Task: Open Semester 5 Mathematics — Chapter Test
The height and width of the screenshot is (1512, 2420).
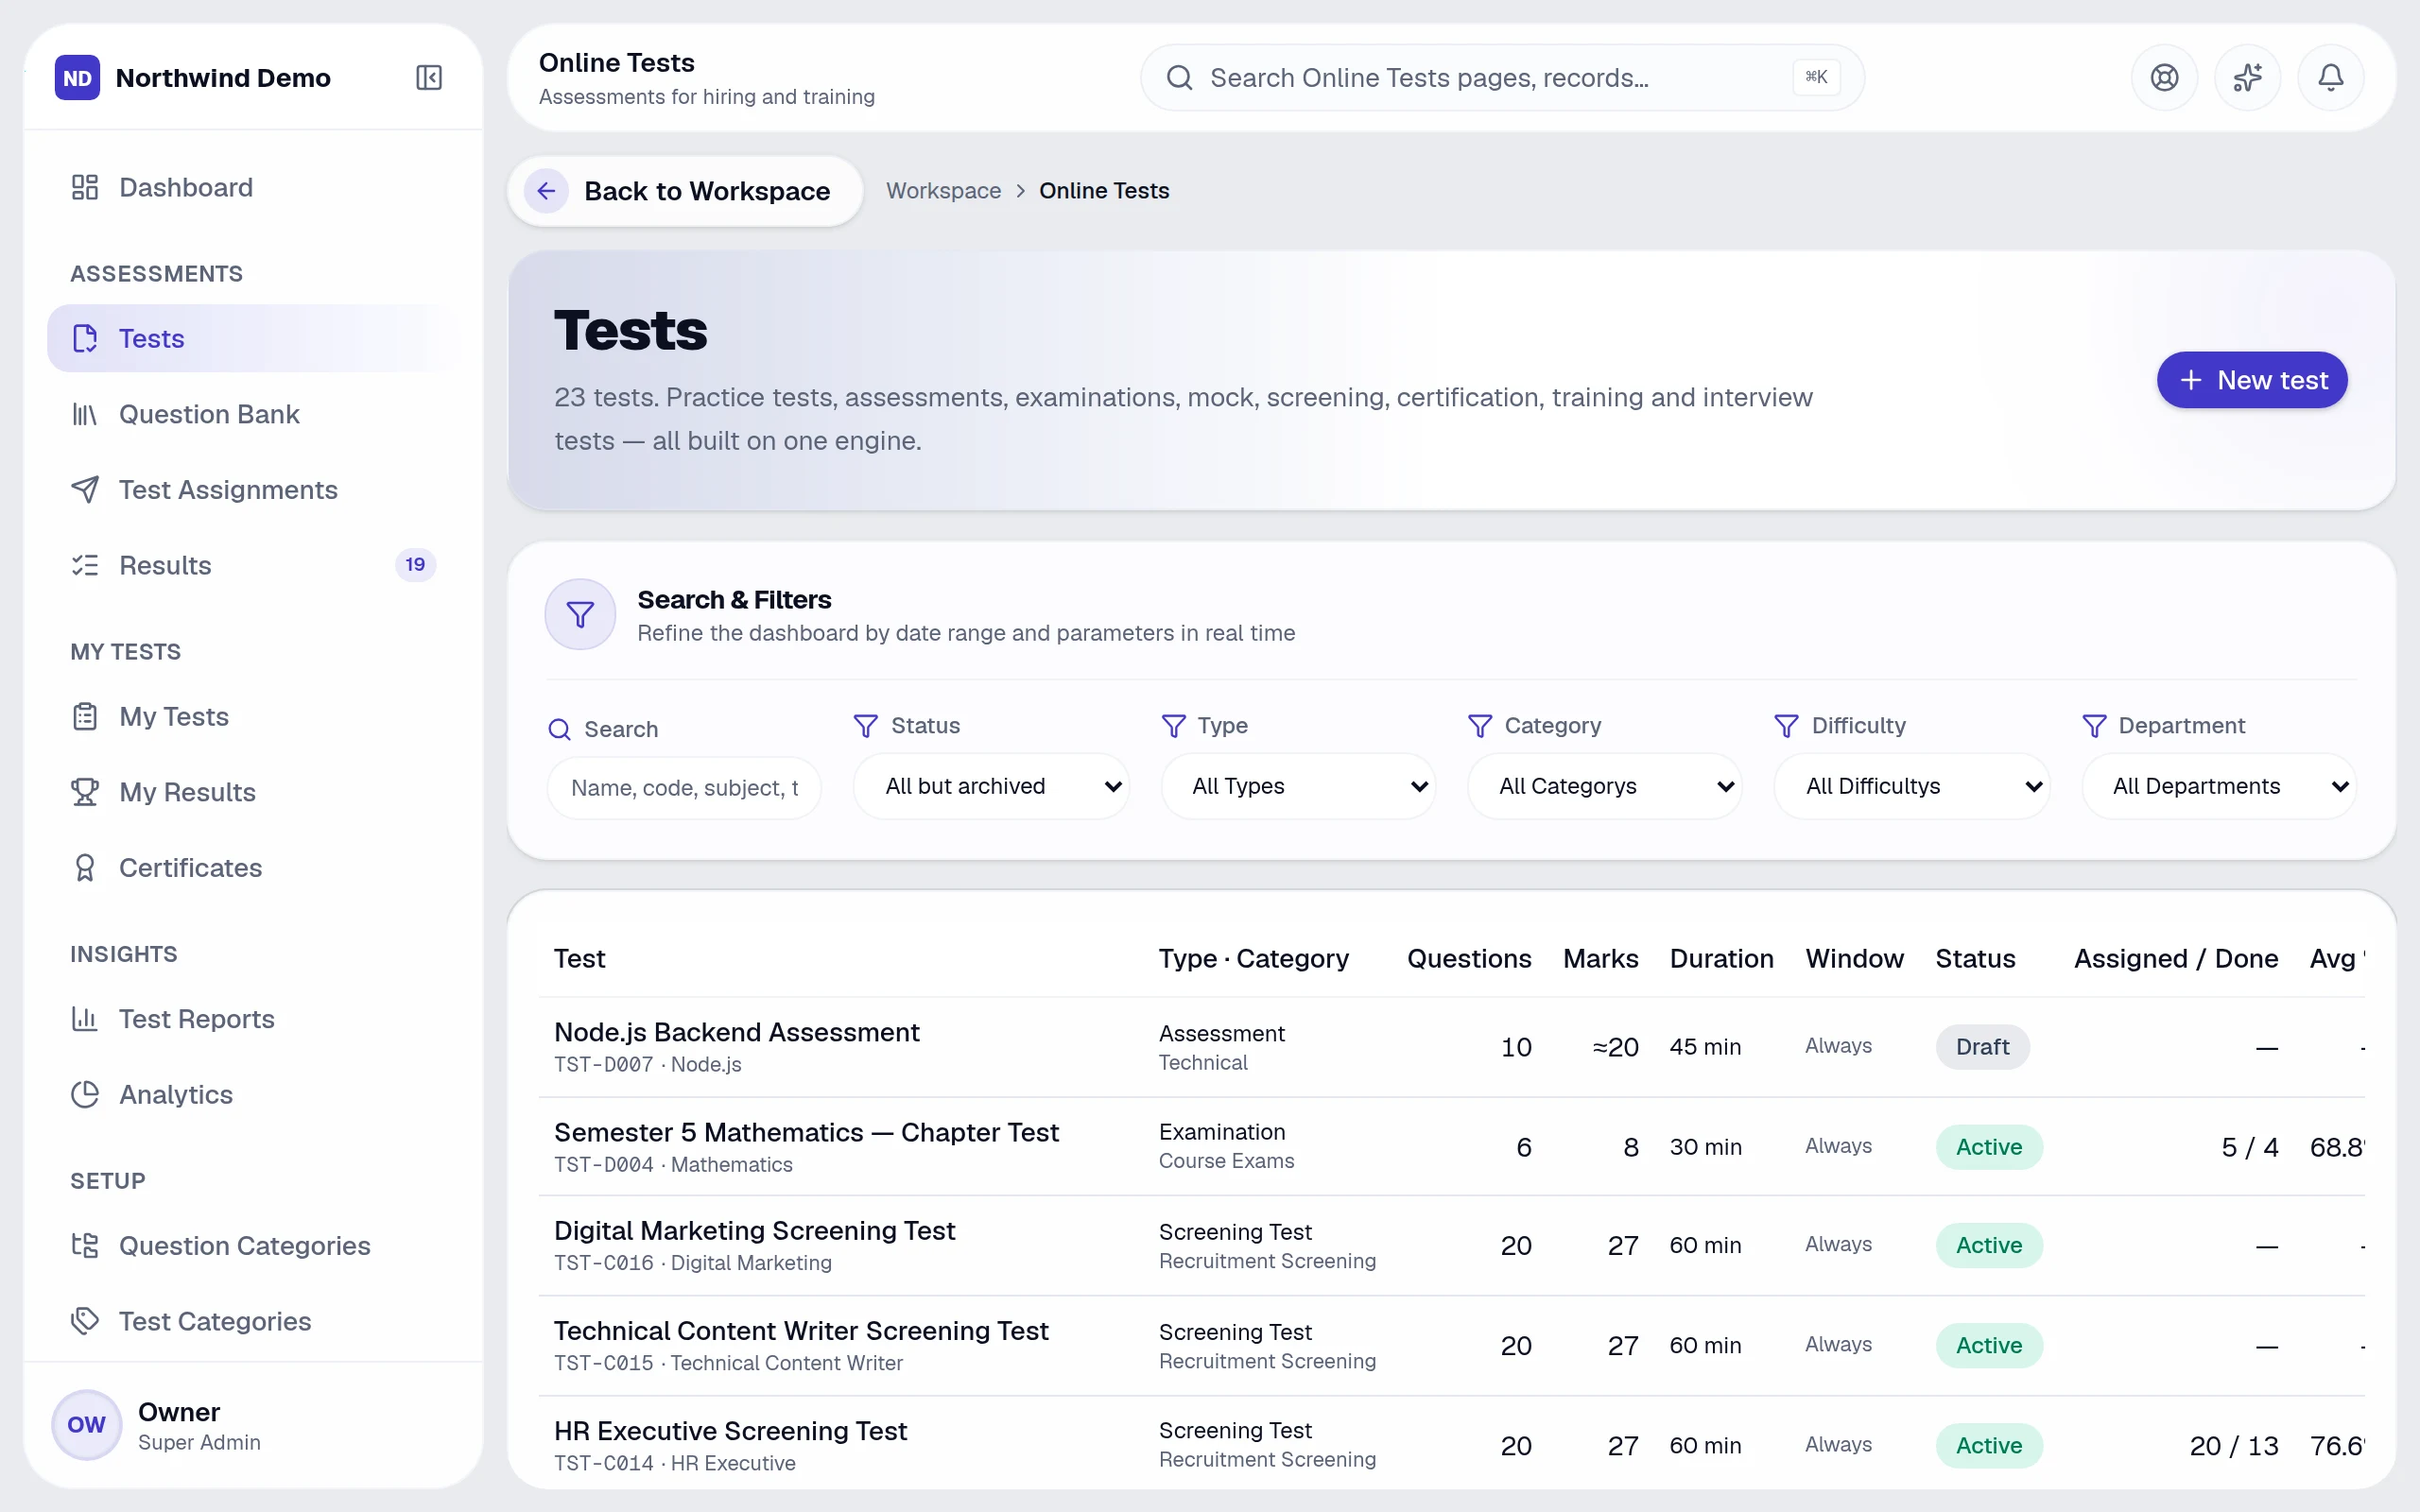Action: (806, 1132)
